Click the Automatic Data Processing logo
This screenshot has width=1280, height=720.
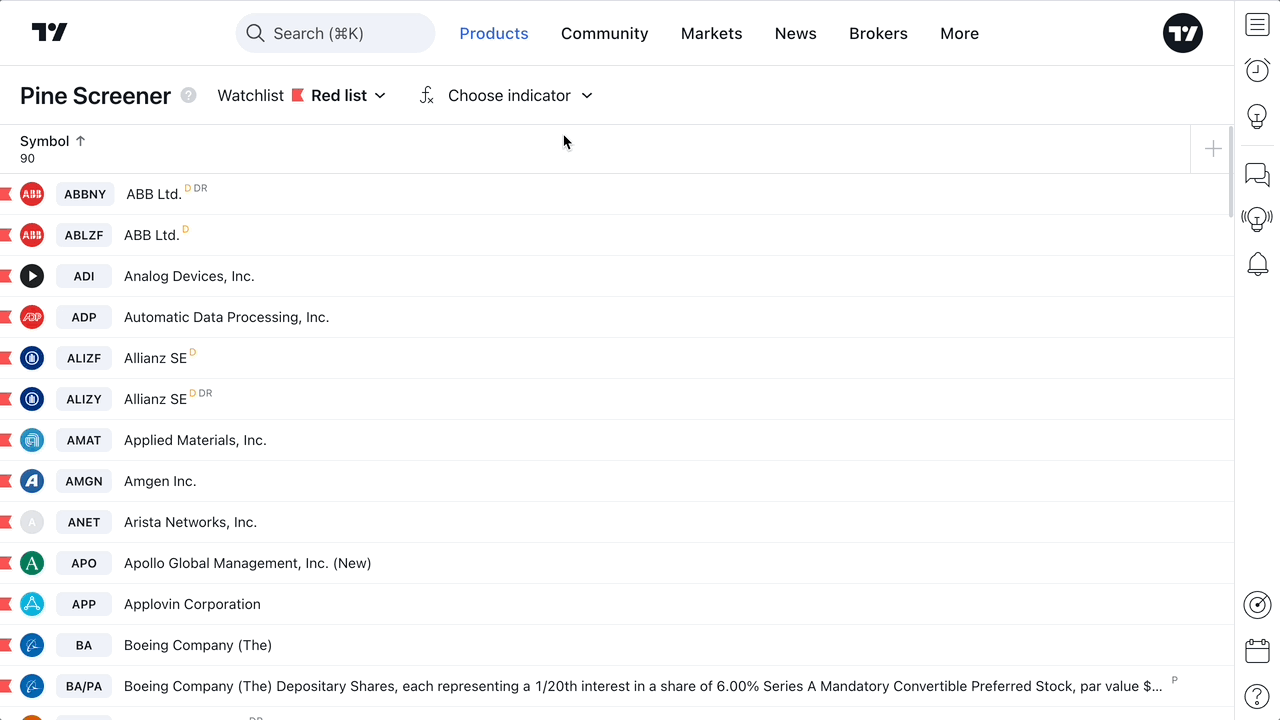pyautogui.click(x=32, y=317)
